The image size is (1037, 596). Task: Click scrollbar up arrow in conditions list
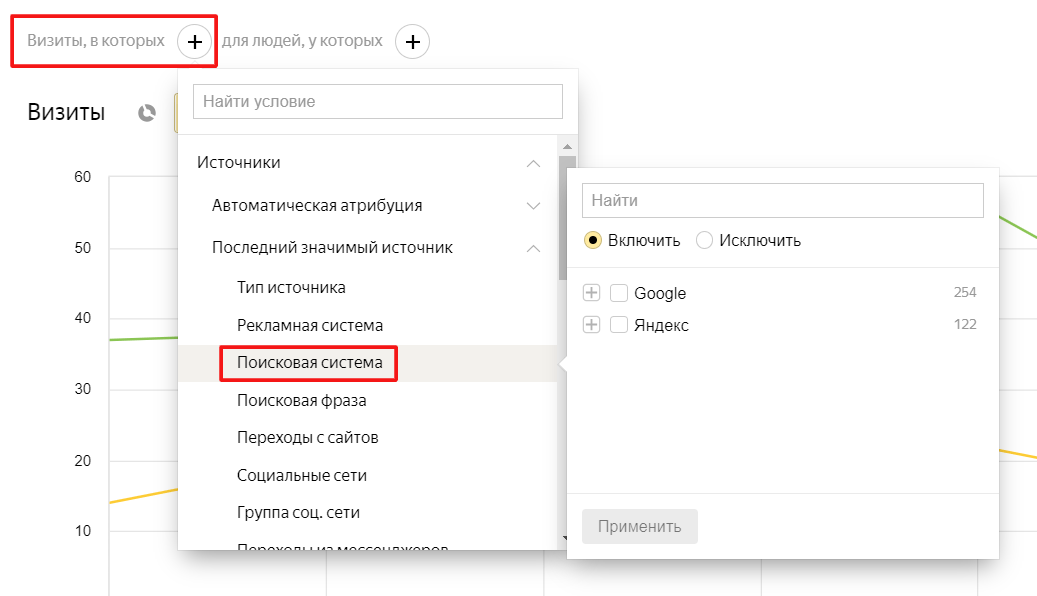567,146
